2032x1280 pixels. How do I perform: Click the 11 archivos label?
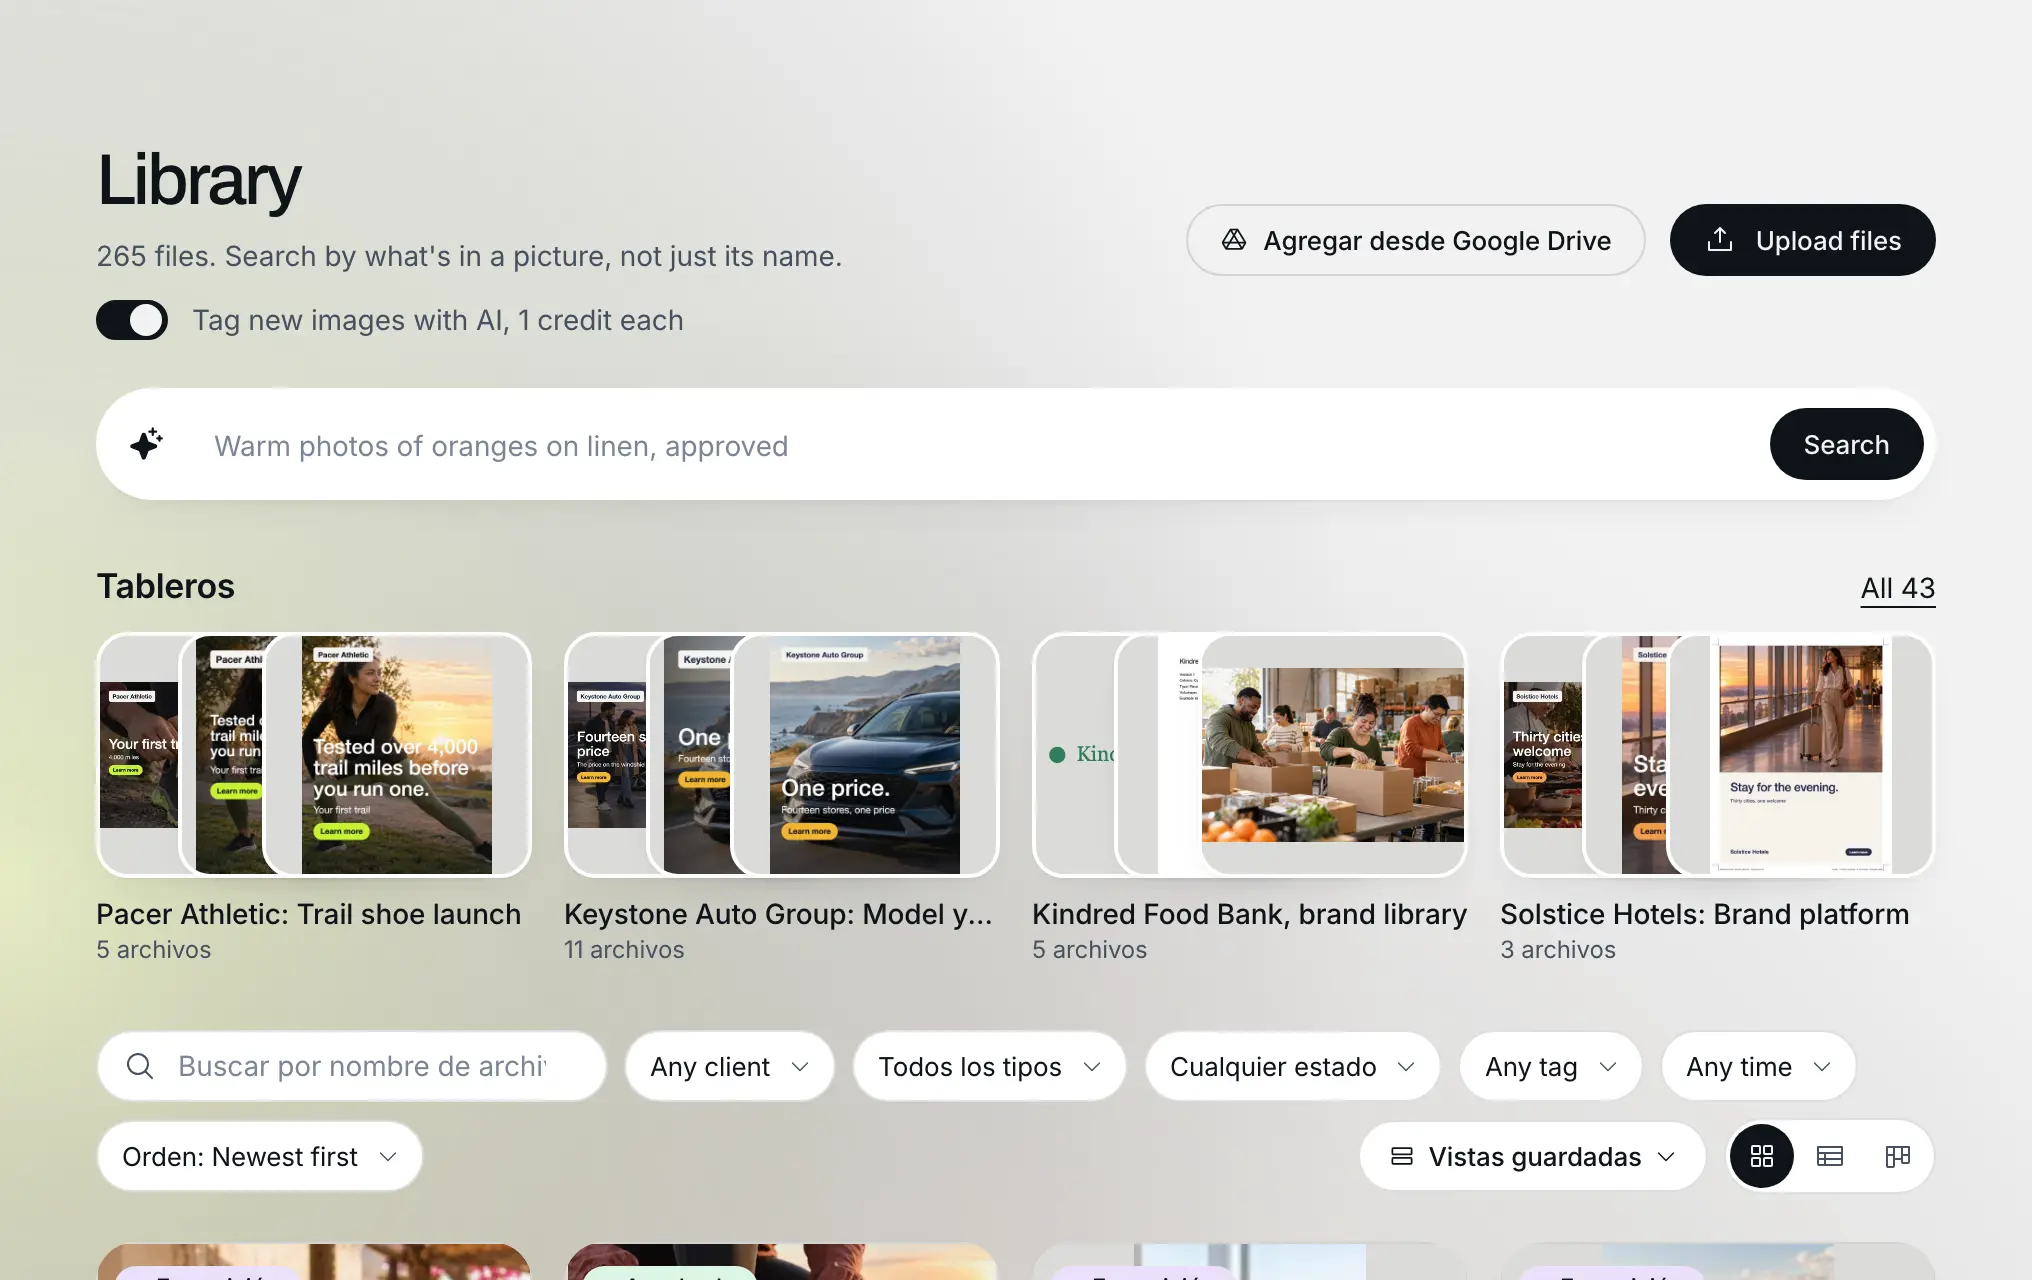[624, 949]
